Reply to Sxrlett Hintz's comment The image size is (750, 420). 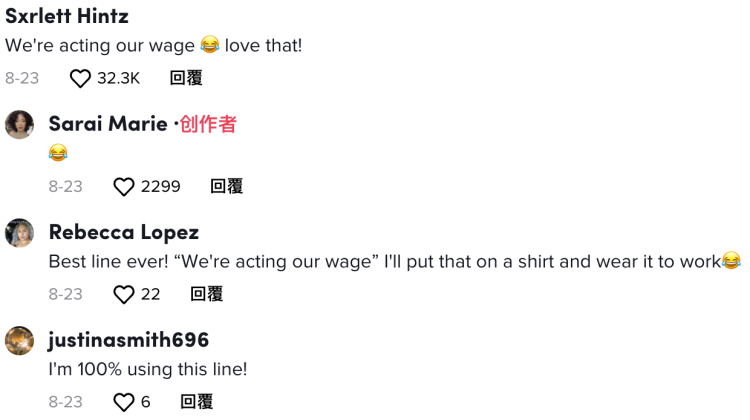[186, 78]
